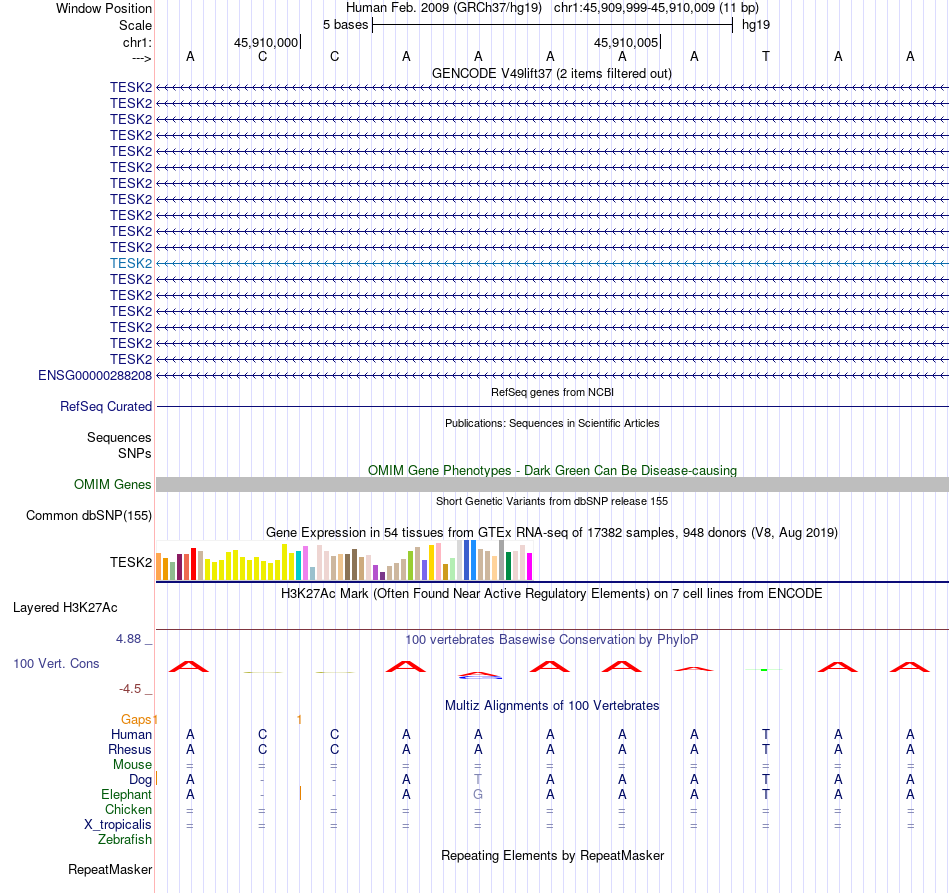The width and height of the screenshot is (950, 893).
Task: Click the TESK2 label beside the GTEx bar chart
Action: 131,562
